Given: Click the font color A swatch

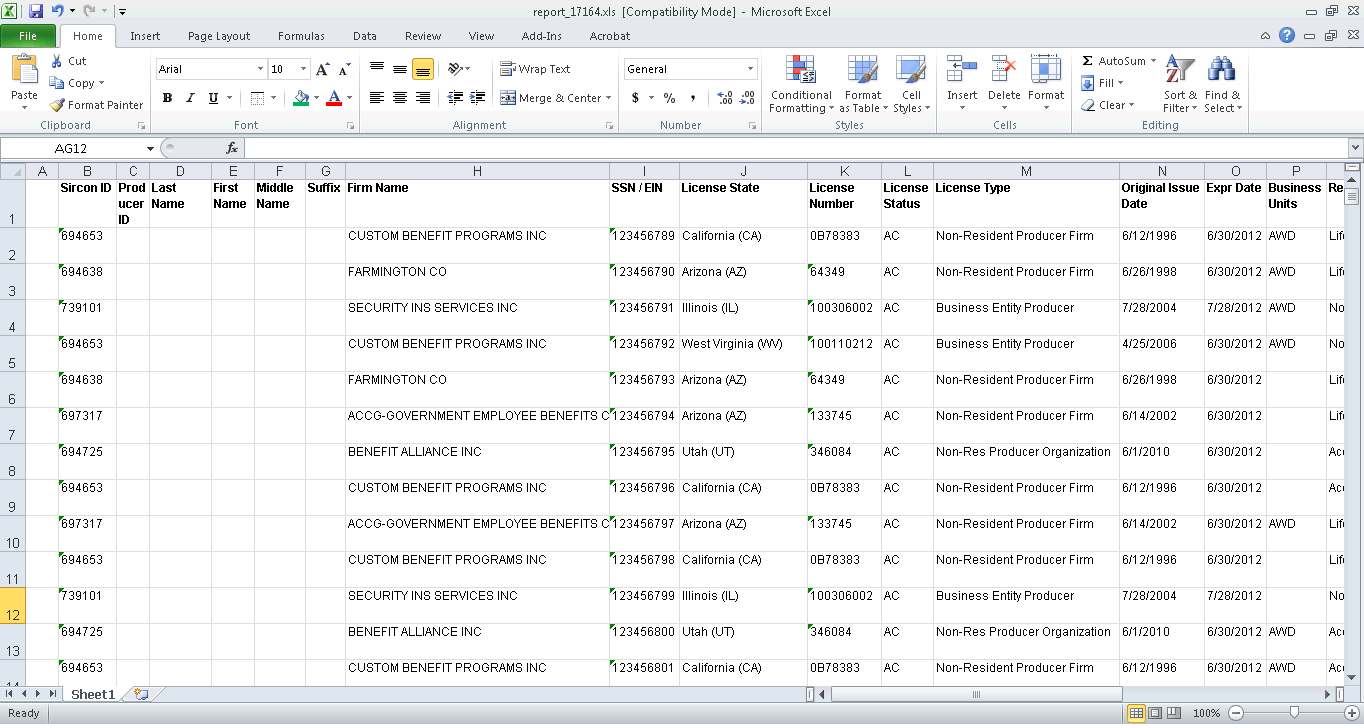Looking at the screenshot, I should (x=334, y=98).
